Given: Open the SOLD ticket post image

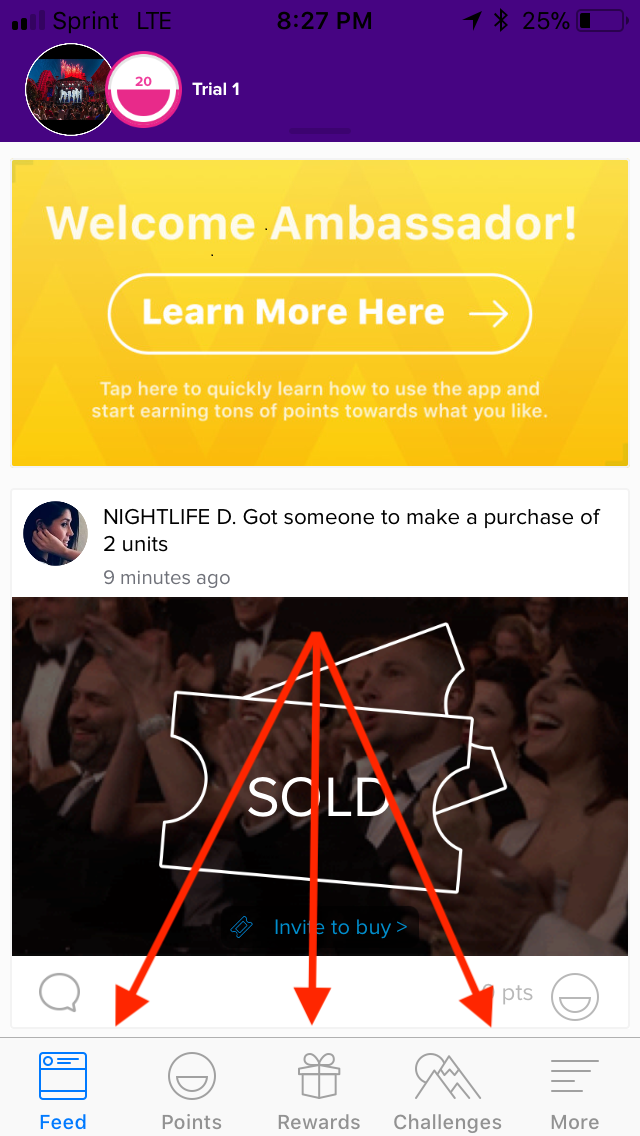Looking at the screenshot, I should click(x=320, y=776).
